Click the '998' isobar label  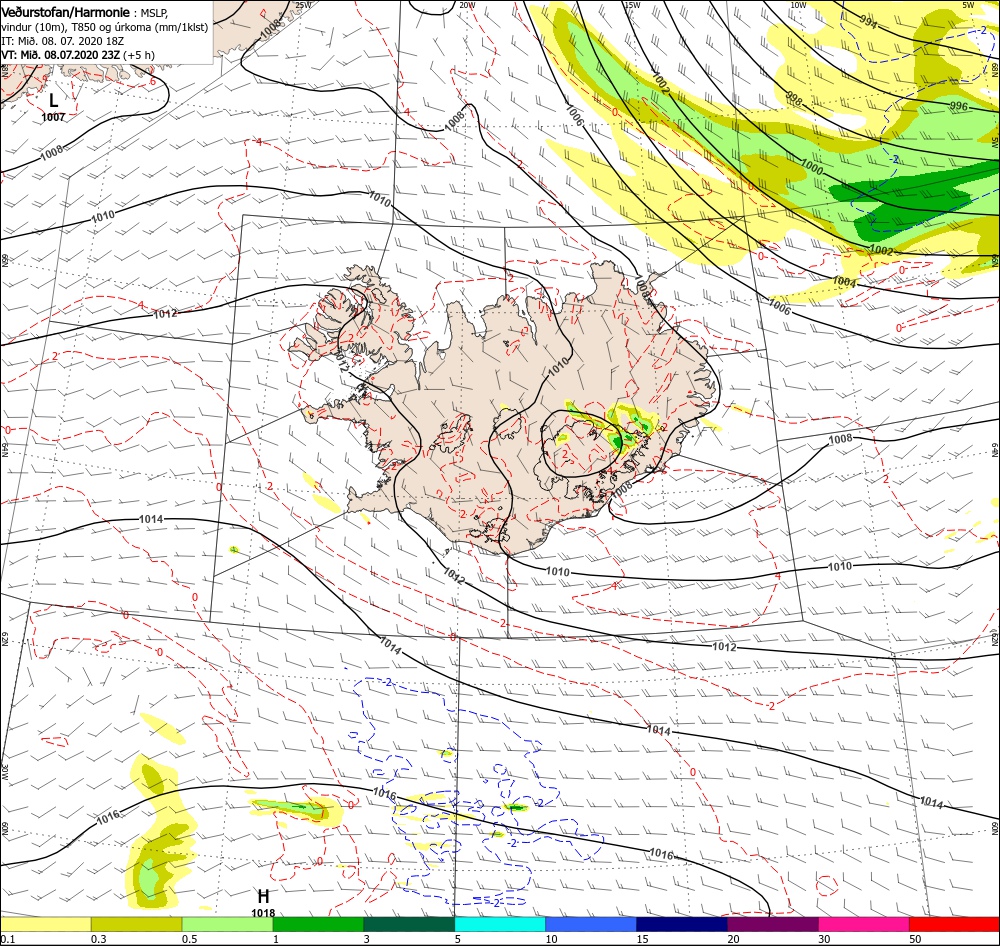(793, 98)
